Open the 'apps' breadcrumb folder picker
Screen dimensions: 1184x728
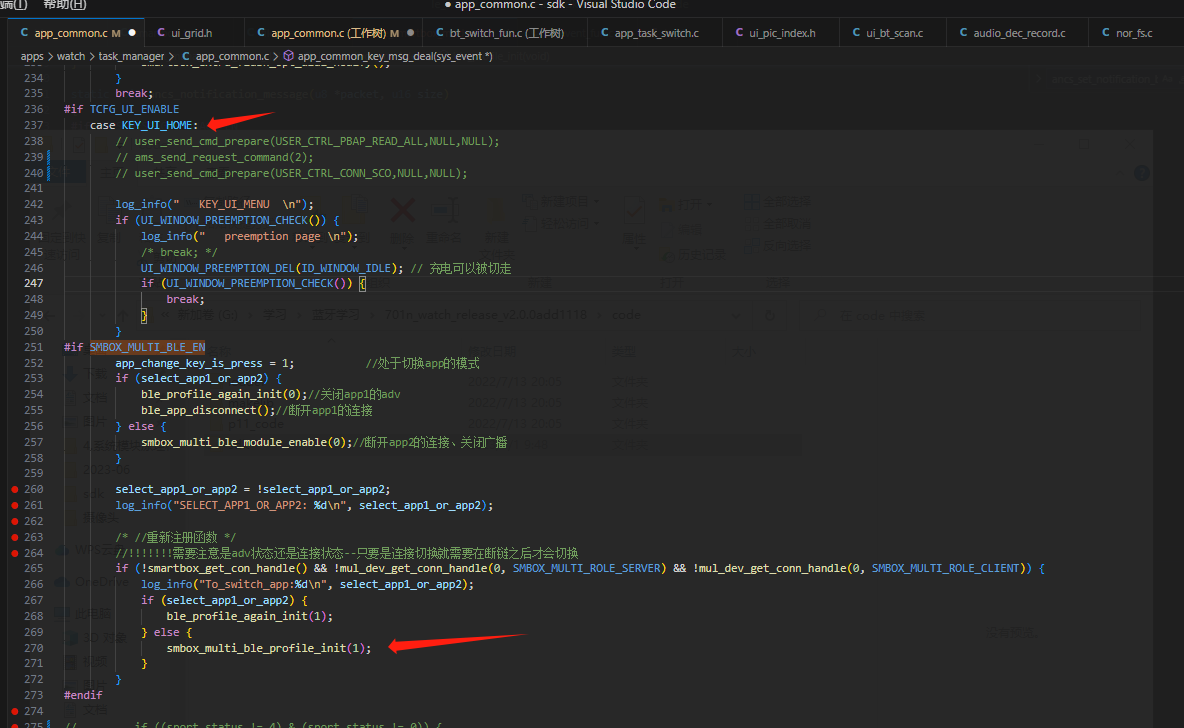coord(32,56)
